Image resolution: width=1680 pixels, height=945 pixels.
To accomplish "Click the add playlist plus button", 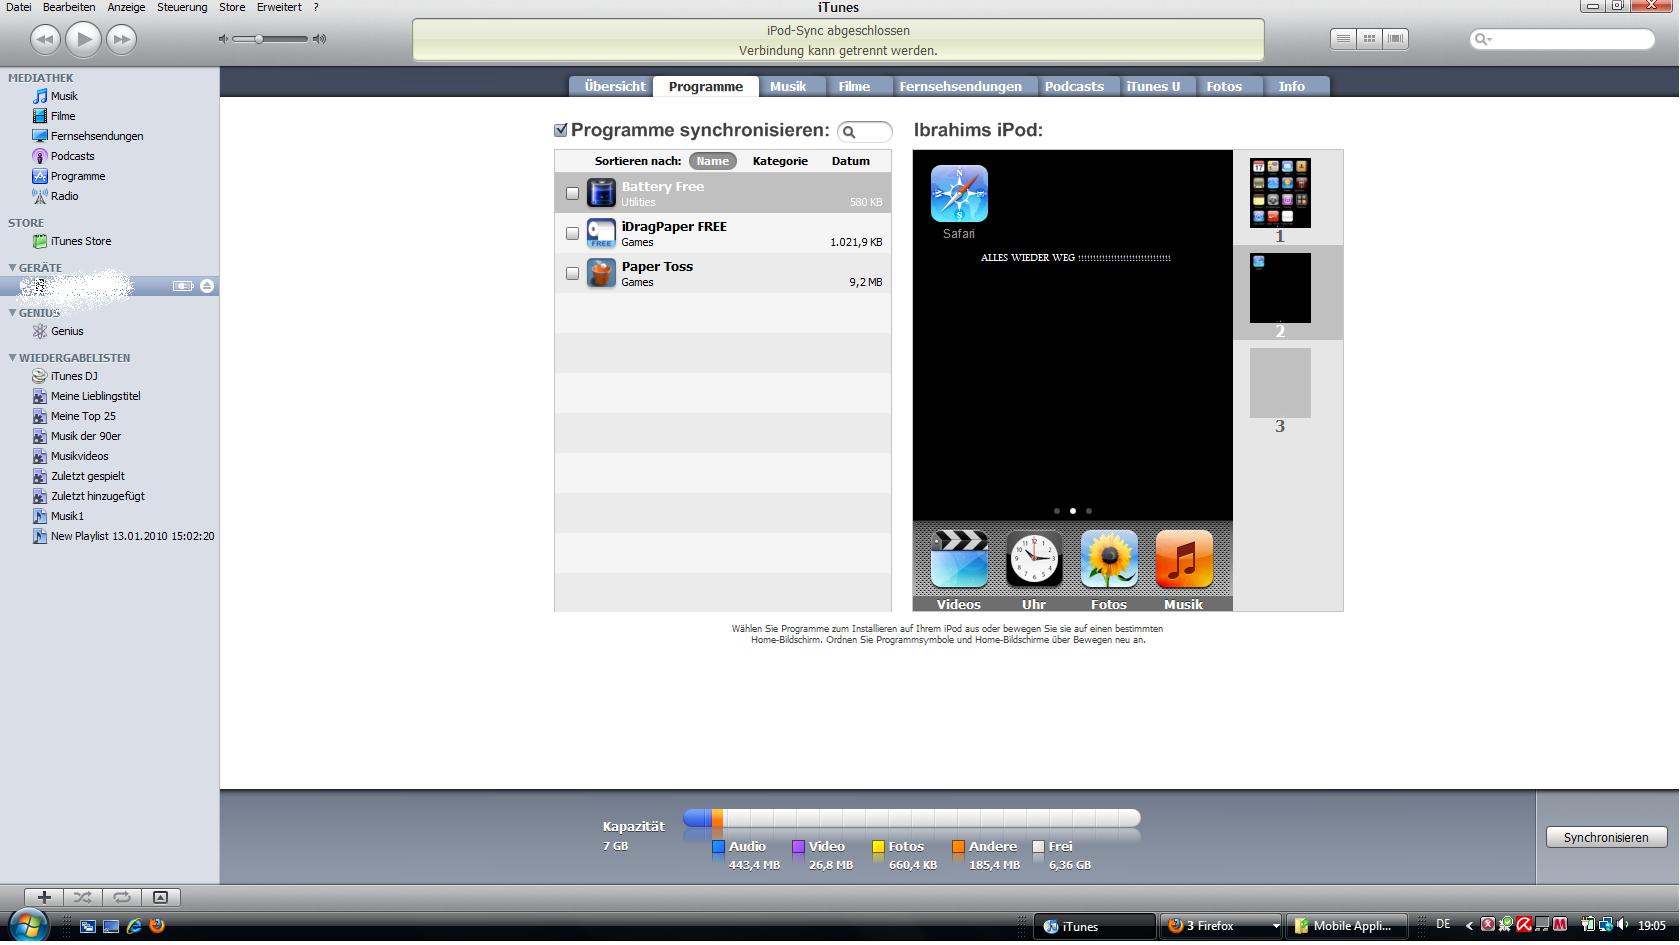I will click(44, 897).
